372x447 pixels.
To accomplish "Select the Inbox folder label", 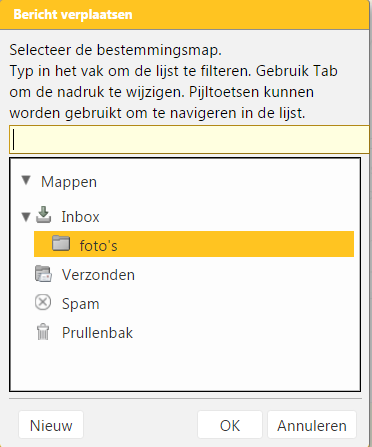I will (x=80, y=217).
